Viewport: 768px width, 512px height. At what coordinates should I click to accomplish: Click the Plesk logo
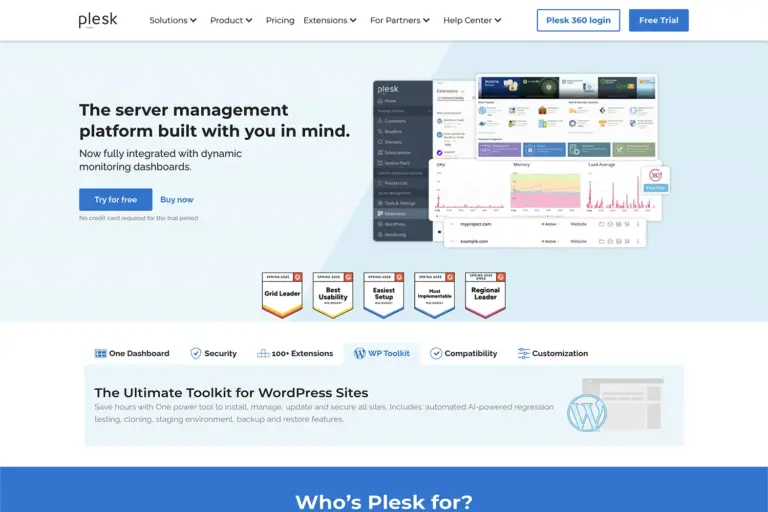coord(98,20)
